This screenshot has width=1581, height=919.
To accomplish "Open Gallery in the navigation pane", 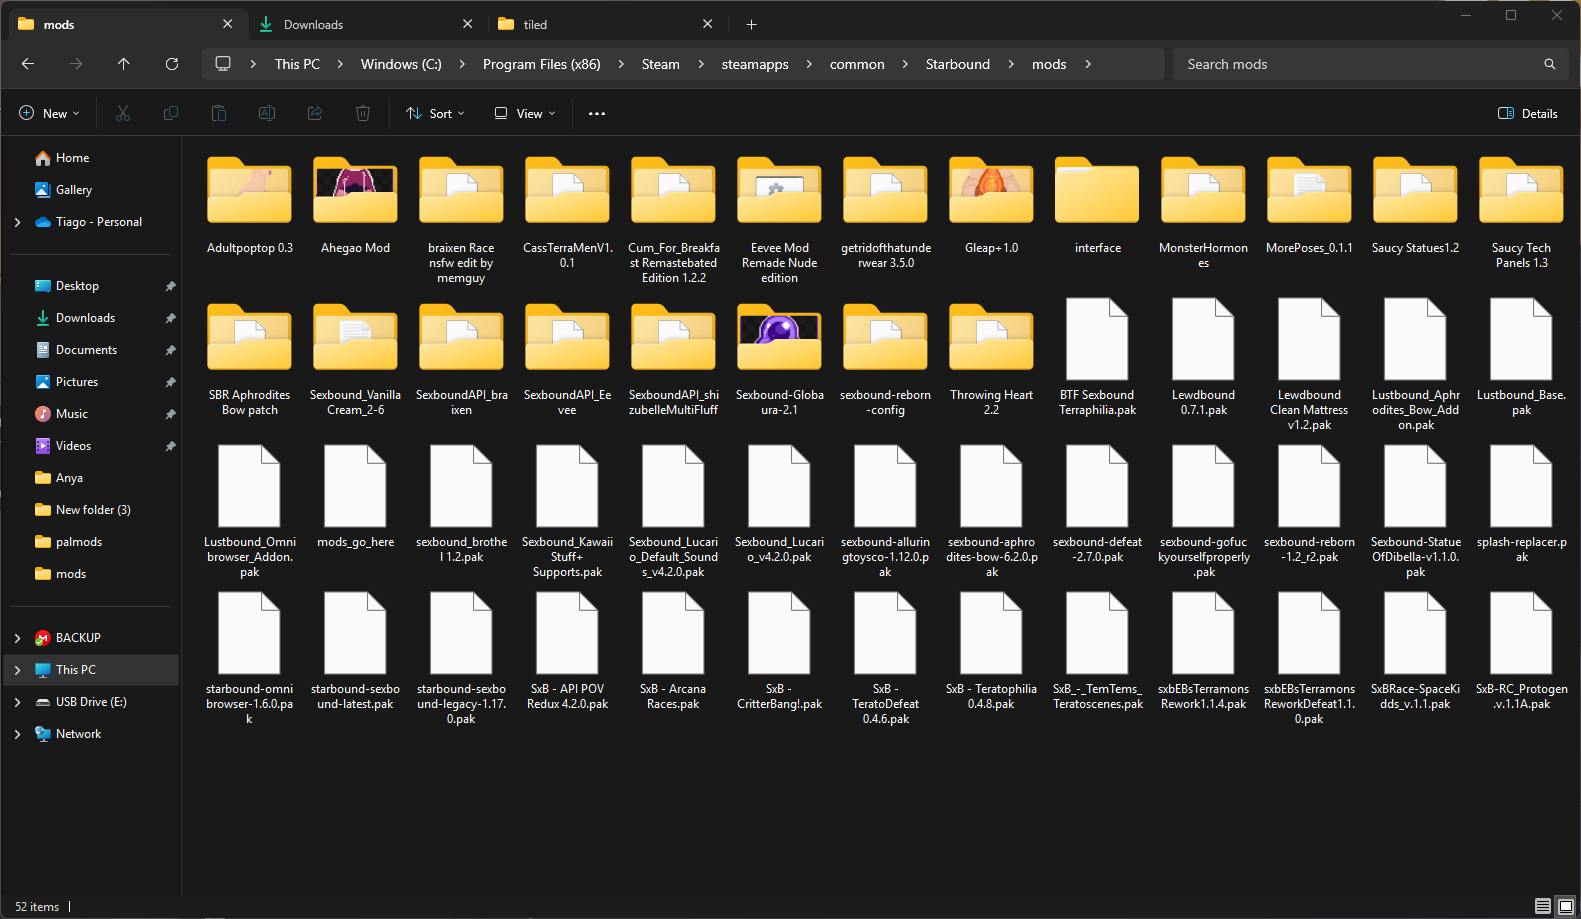I will tap(74, 190).
